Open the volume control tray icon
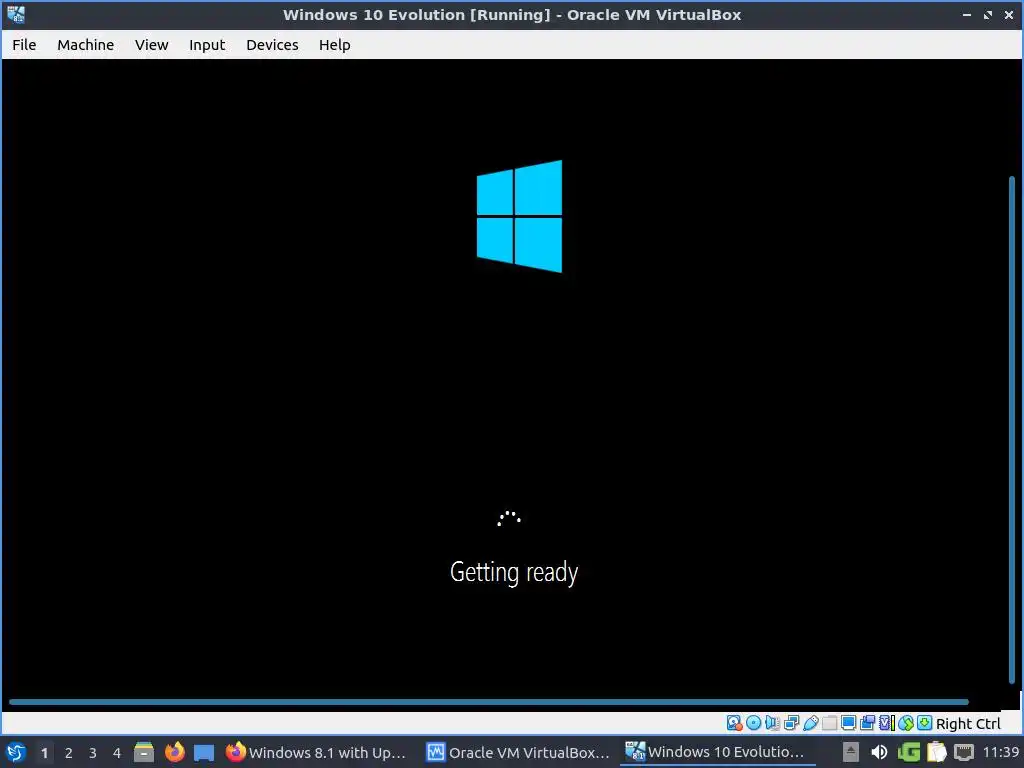Viewport: 1024px width, 768px height. [879, 752]
